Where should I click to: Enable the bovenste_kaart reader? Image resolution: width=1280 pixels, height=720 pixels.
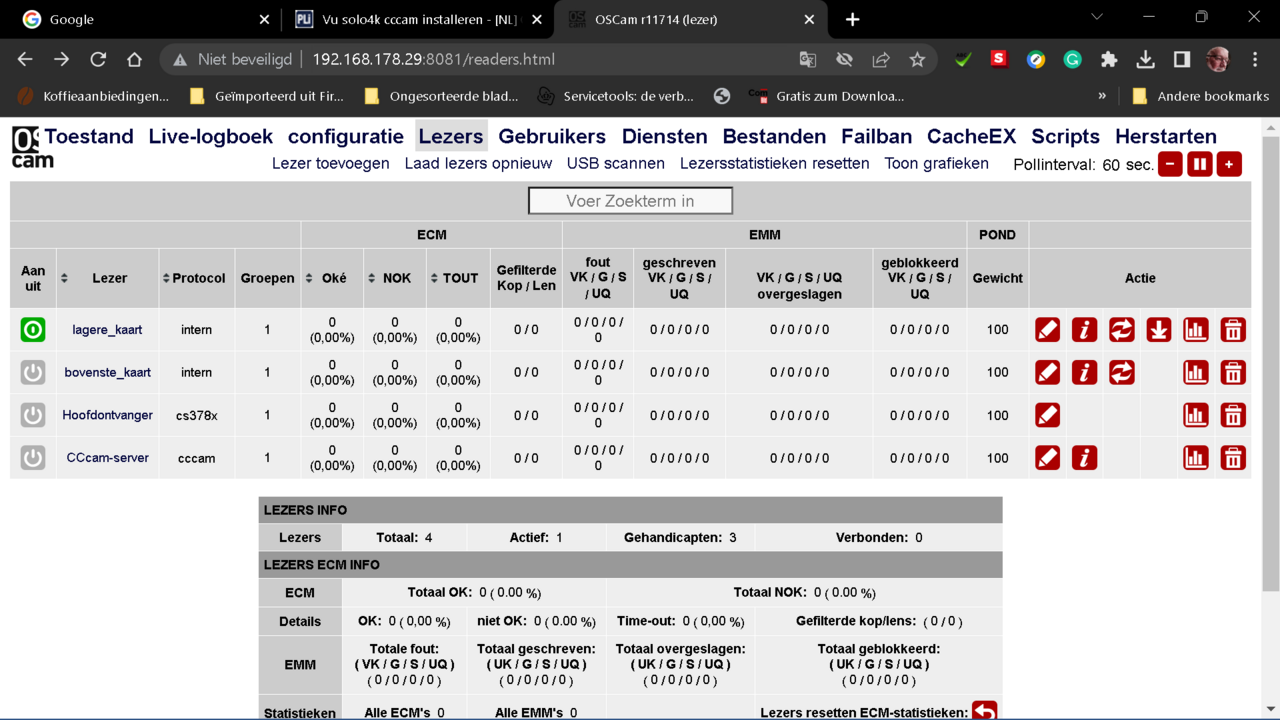[33, 372]
